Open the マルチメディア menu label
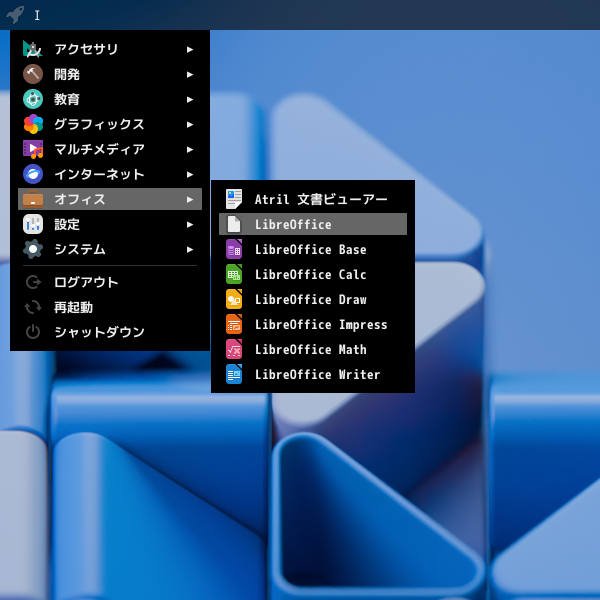Viewport: 600px width, 600px height. click(x=99, y=149)
